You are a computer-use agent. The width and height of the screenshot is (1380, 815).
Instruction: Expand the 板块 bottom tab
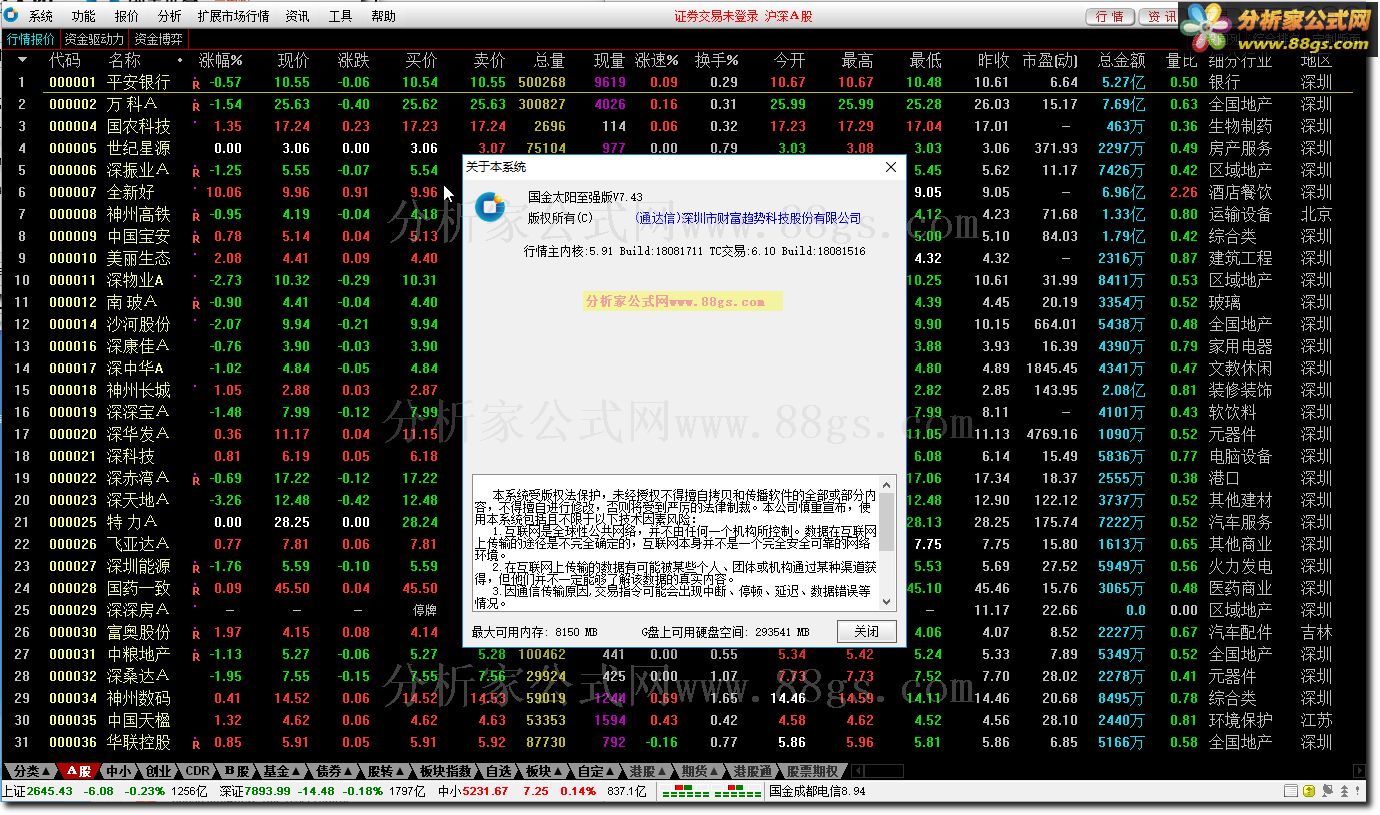point(545,771)
